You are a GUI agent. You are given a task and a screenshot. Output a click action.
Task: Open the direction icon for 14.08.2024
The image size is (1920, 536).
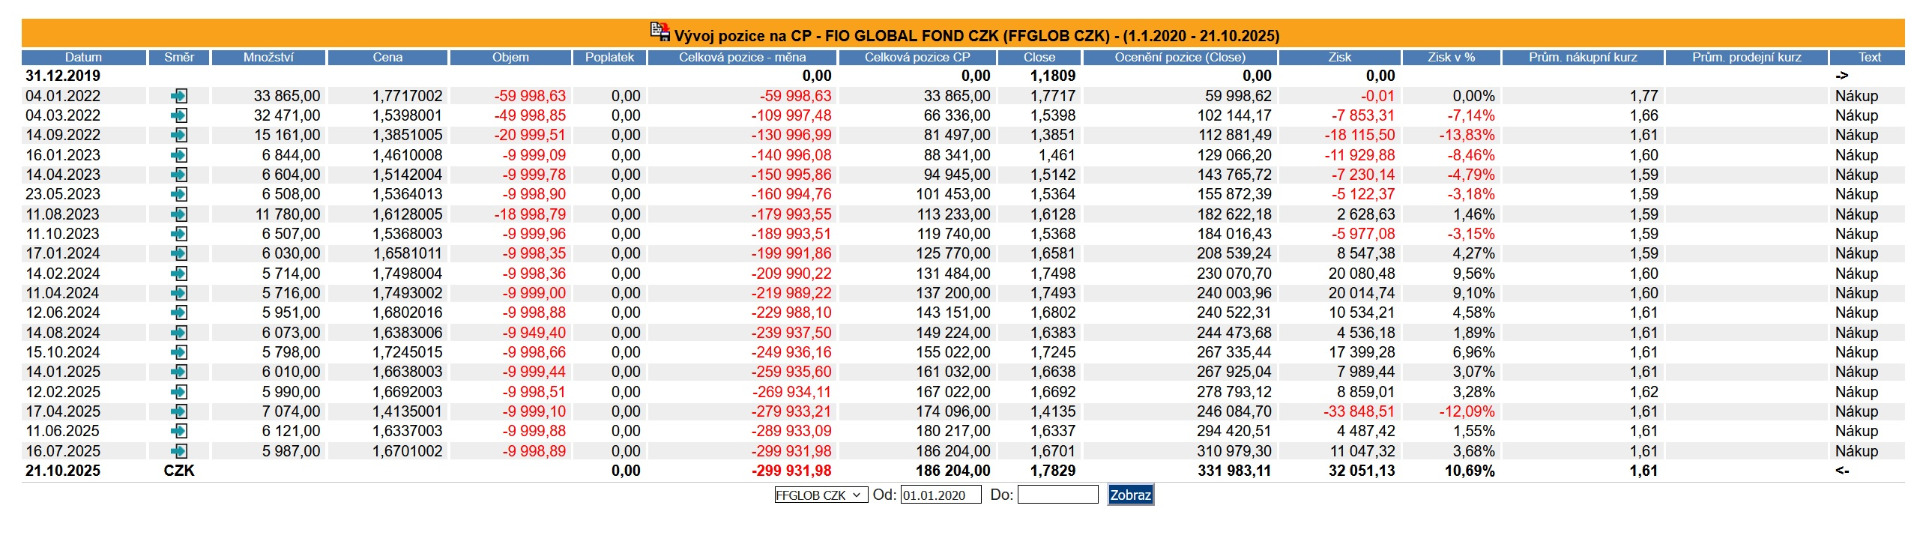pyautogui.click(x=179, y=332)
